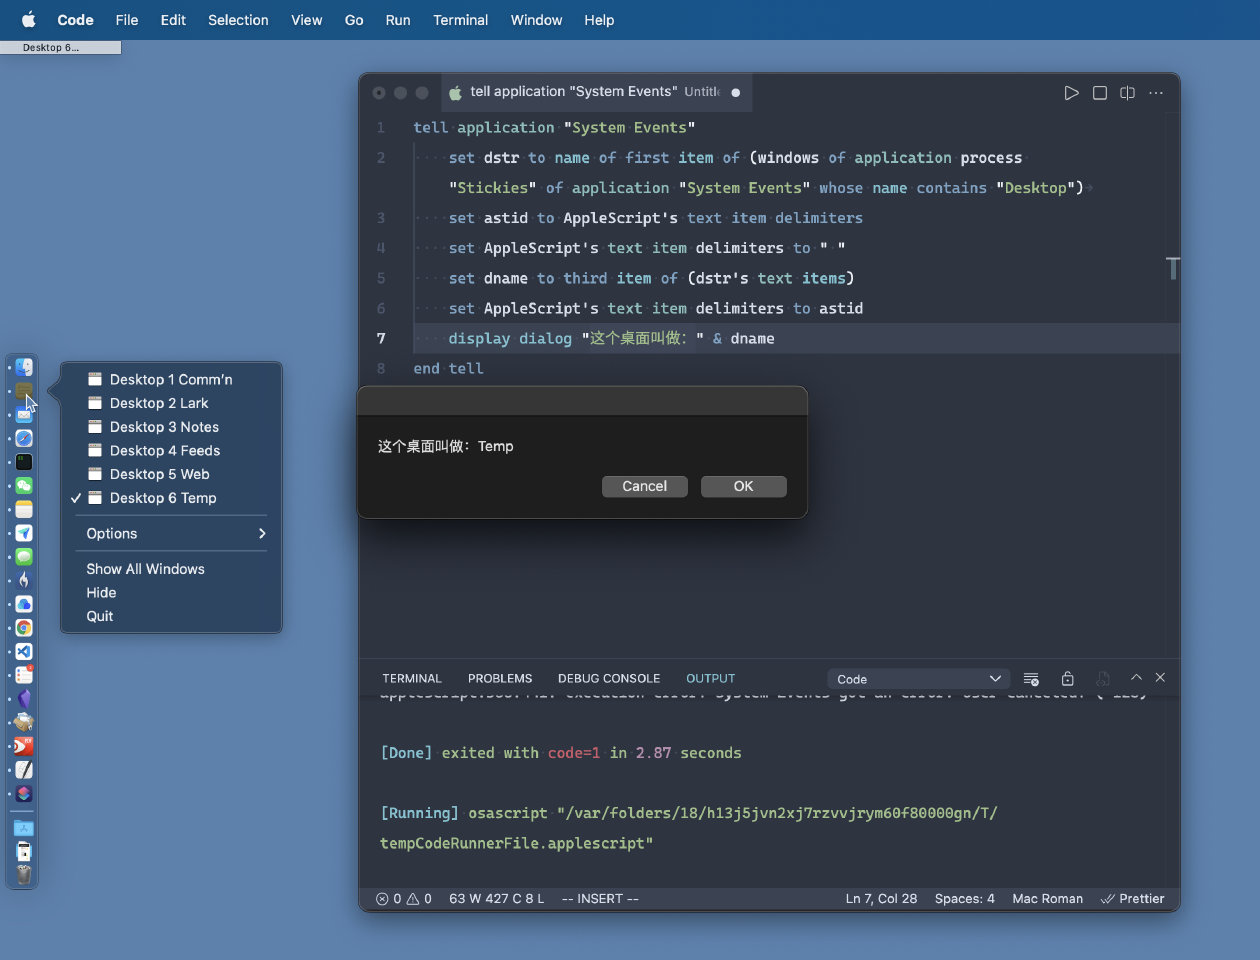
Task: Open the Selection menu in menu bar
Action: click(x=238, y=20)
